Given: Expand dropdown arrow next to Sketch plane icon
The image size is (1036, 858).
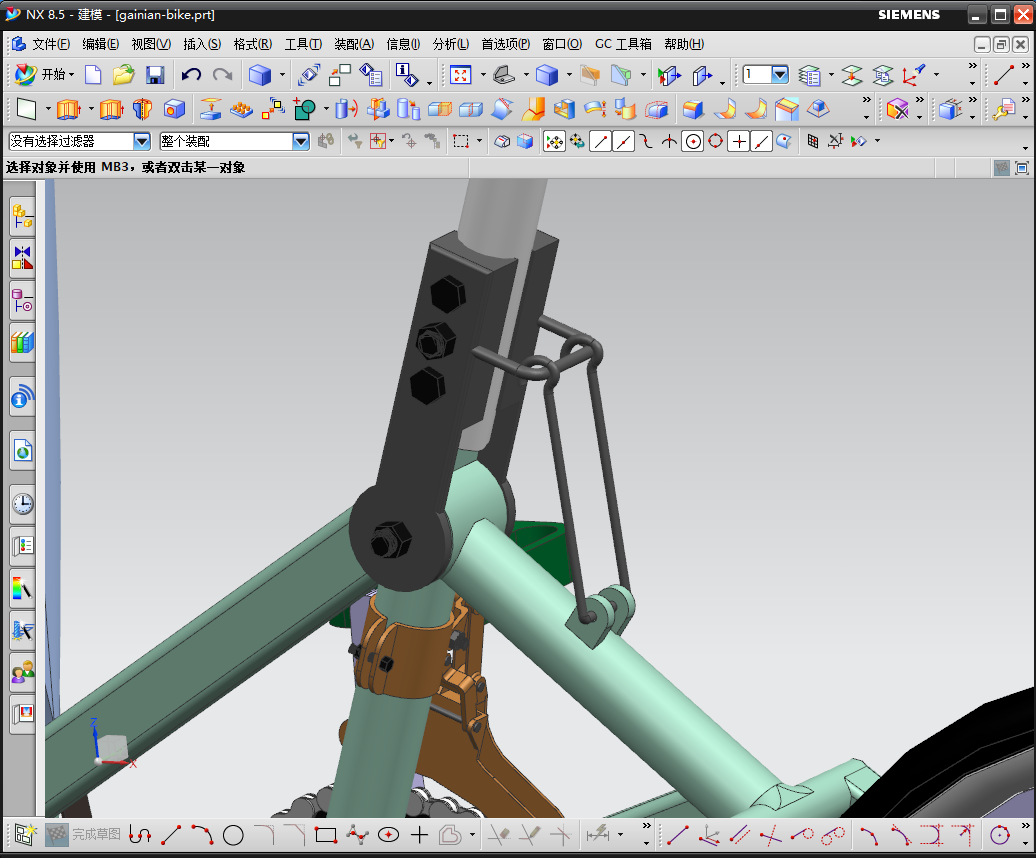Looking at the screenshot, I should (x=48, y=109).
